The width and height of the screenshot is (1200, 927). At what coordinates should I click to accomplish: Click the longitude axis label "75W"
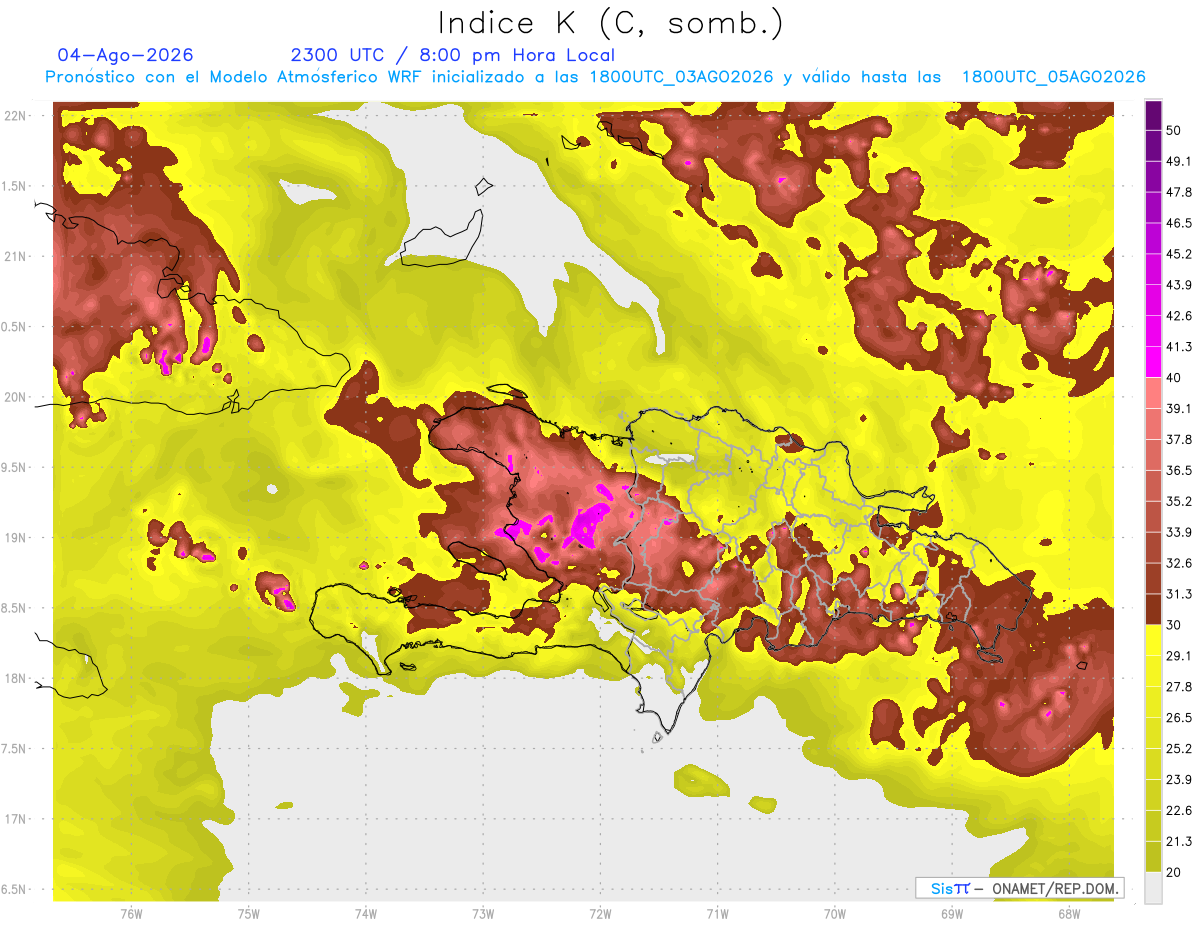[248, 914]
